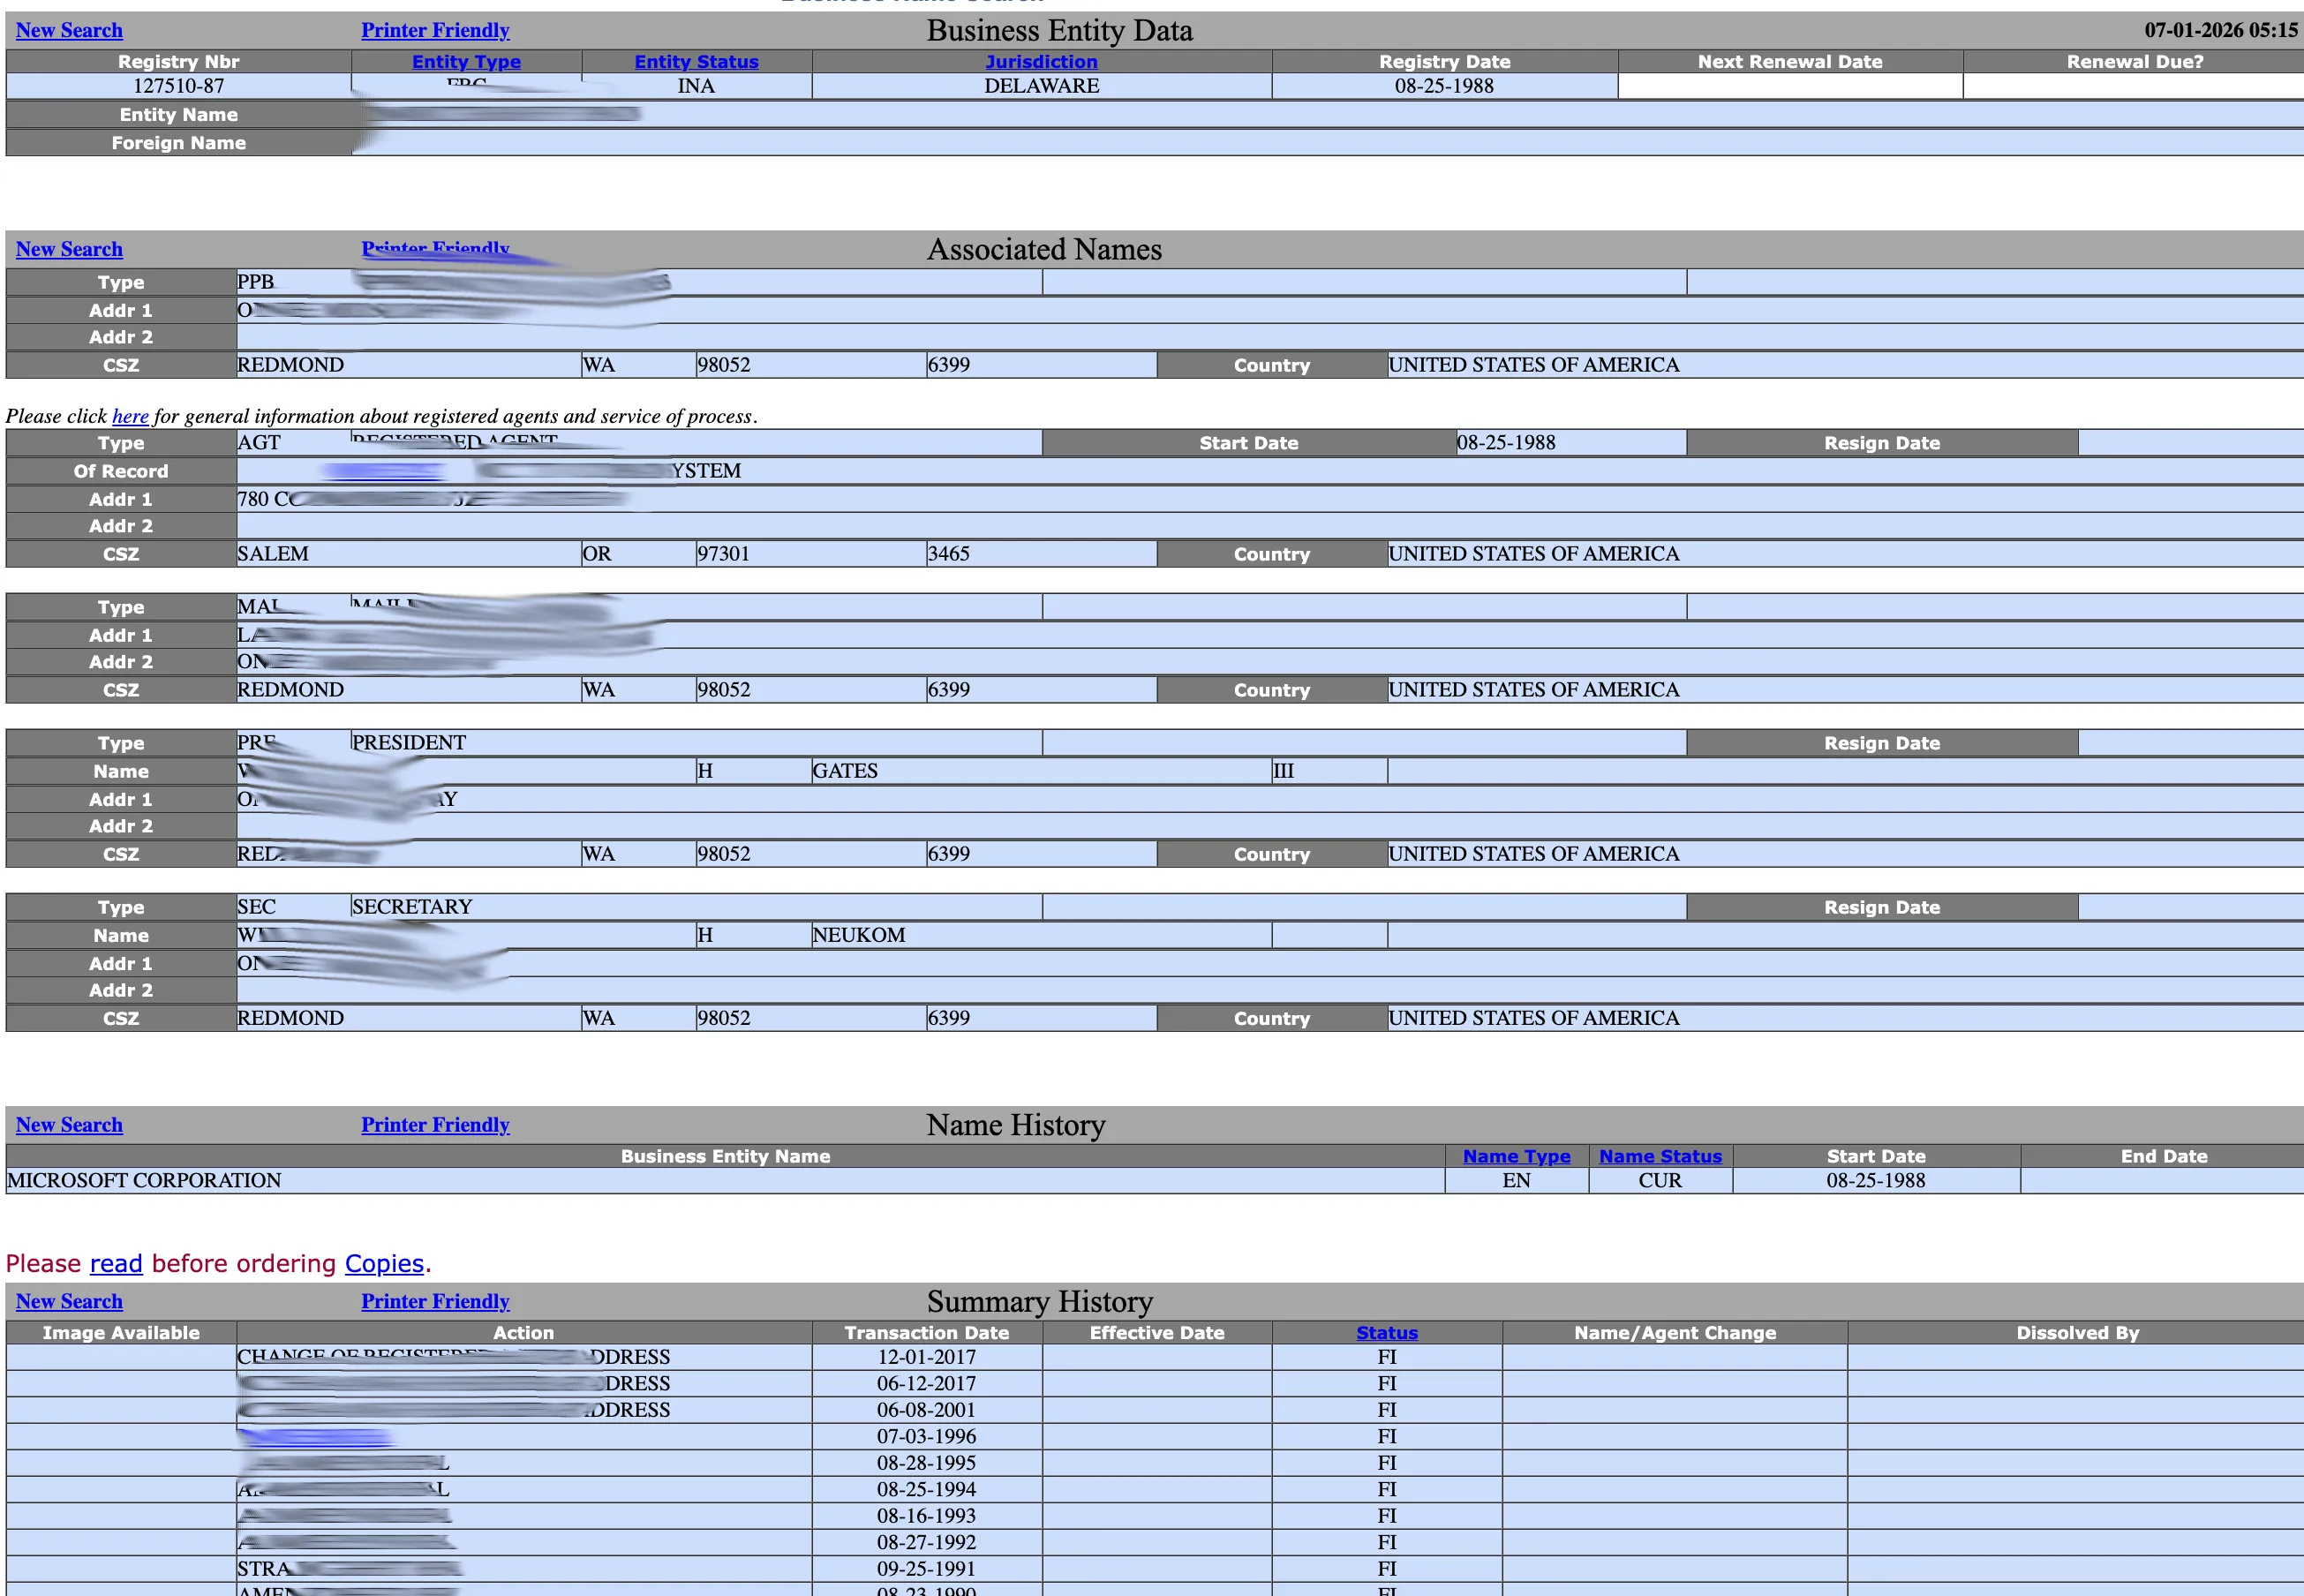Select zip extension 3465

tap(949, 554)
